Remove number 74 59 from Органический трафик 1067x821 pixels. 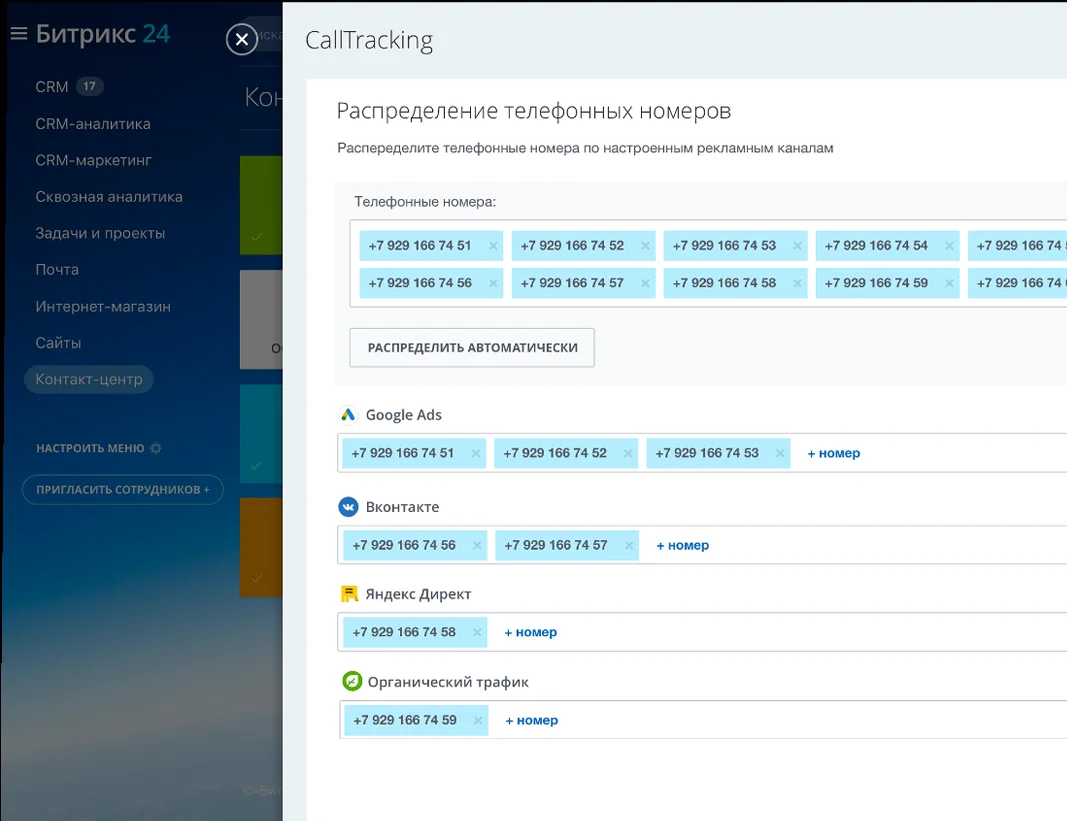coord(478,720)
